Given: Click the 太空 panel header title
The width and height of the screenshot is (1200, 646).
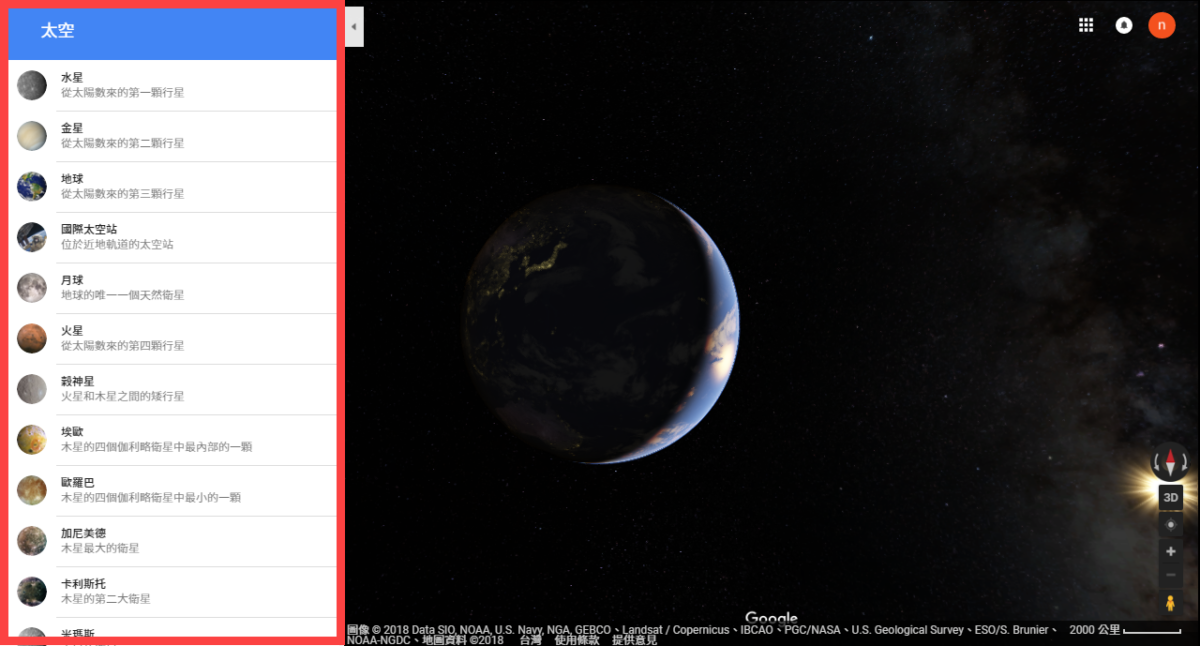Looking at the screenshot, I should (x=57, y=31).
